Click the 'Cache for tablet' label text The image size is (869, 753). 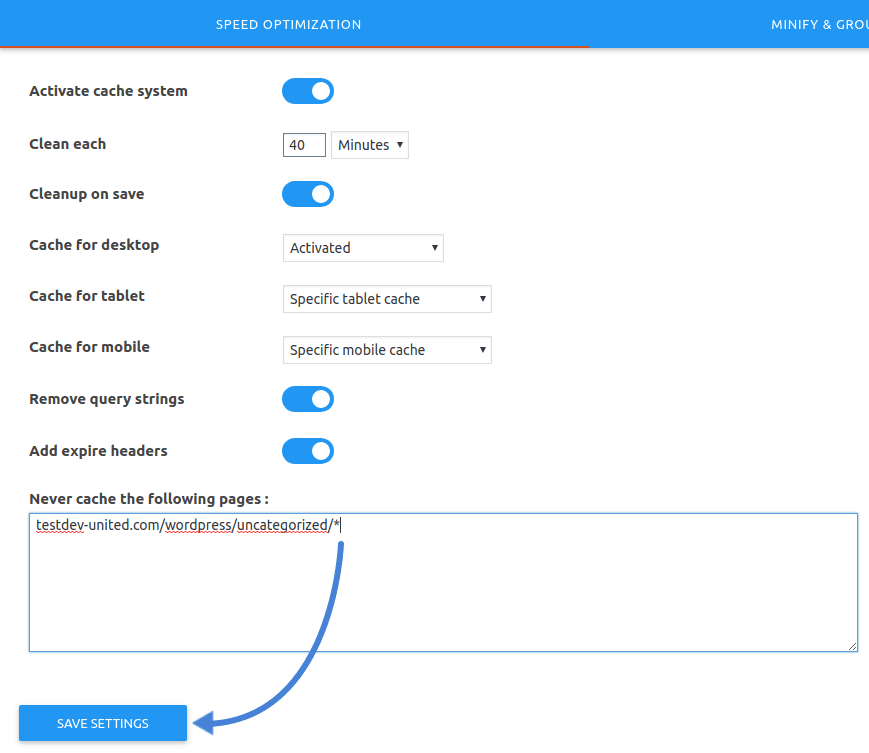coord(87,296)
